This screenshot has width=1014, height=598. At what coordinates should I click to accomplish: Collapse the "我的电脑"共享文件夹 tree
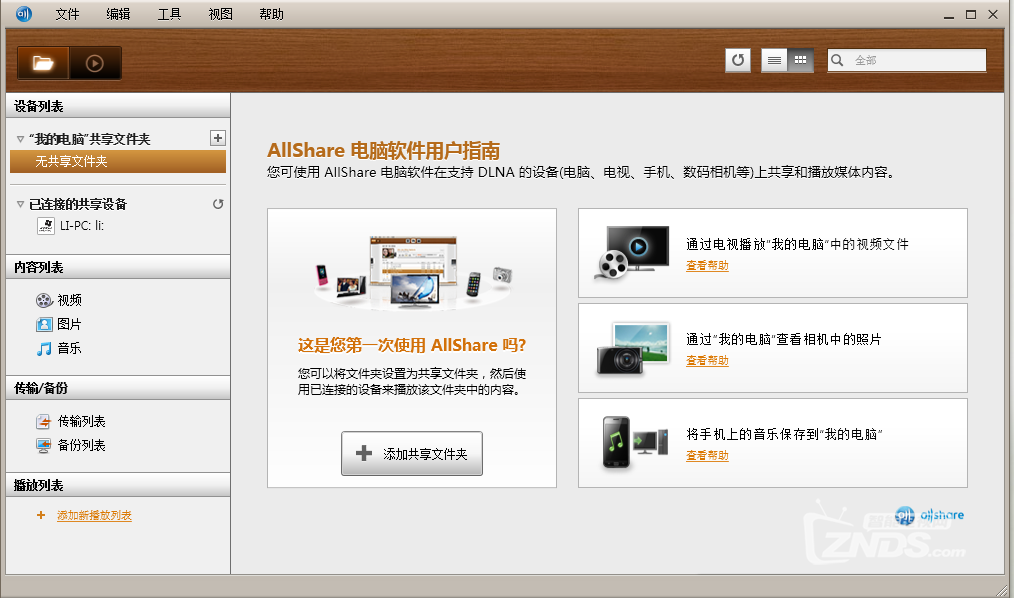tap(20, 139)
